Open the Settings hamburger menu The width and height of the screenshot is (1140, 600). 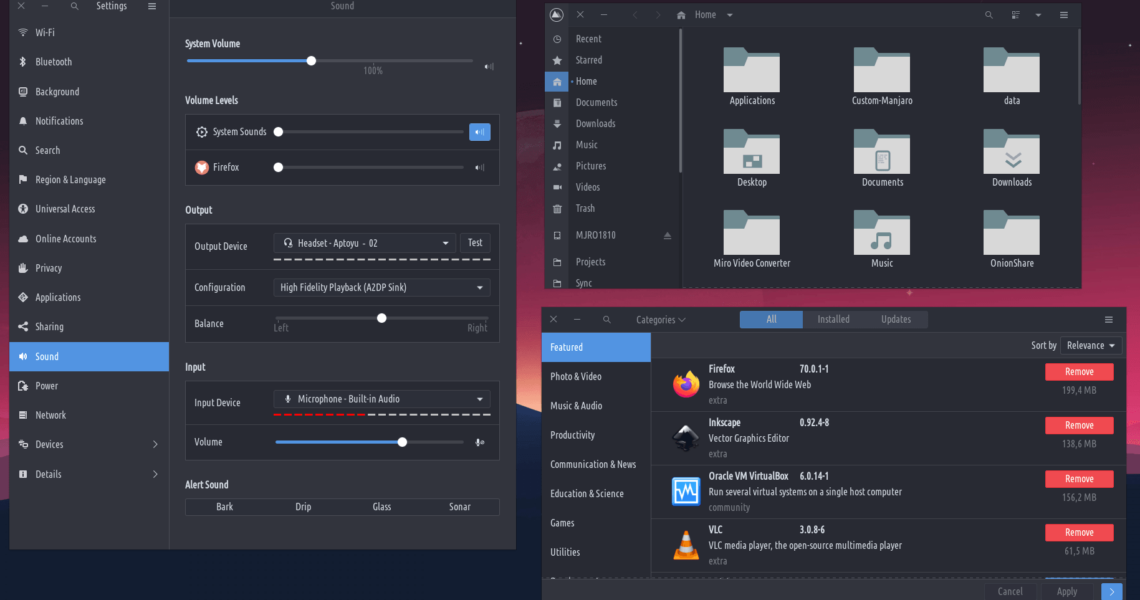point(152,6)
